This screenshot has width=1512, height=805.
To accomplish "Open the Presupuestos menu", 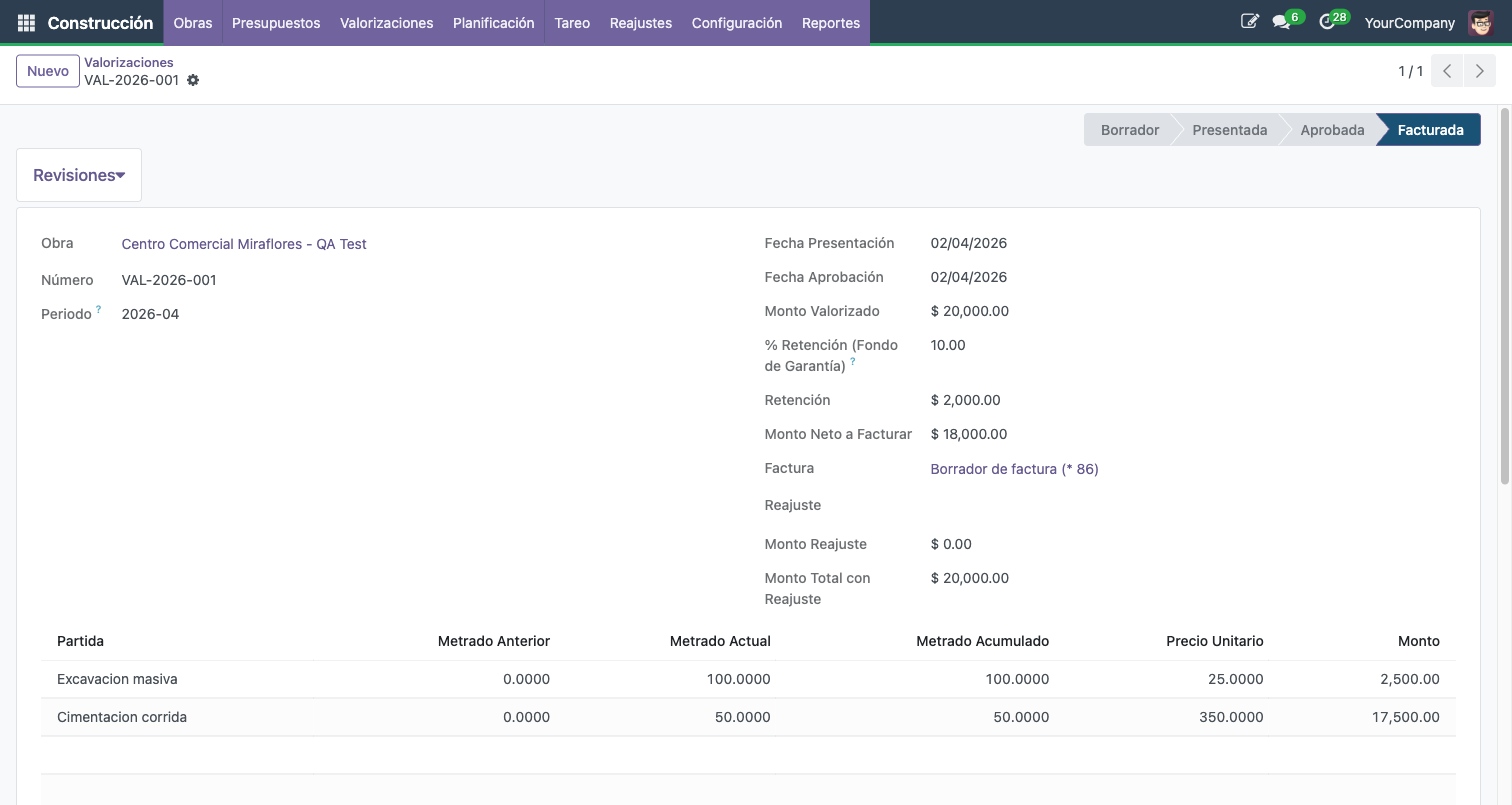I will [276, 22].
